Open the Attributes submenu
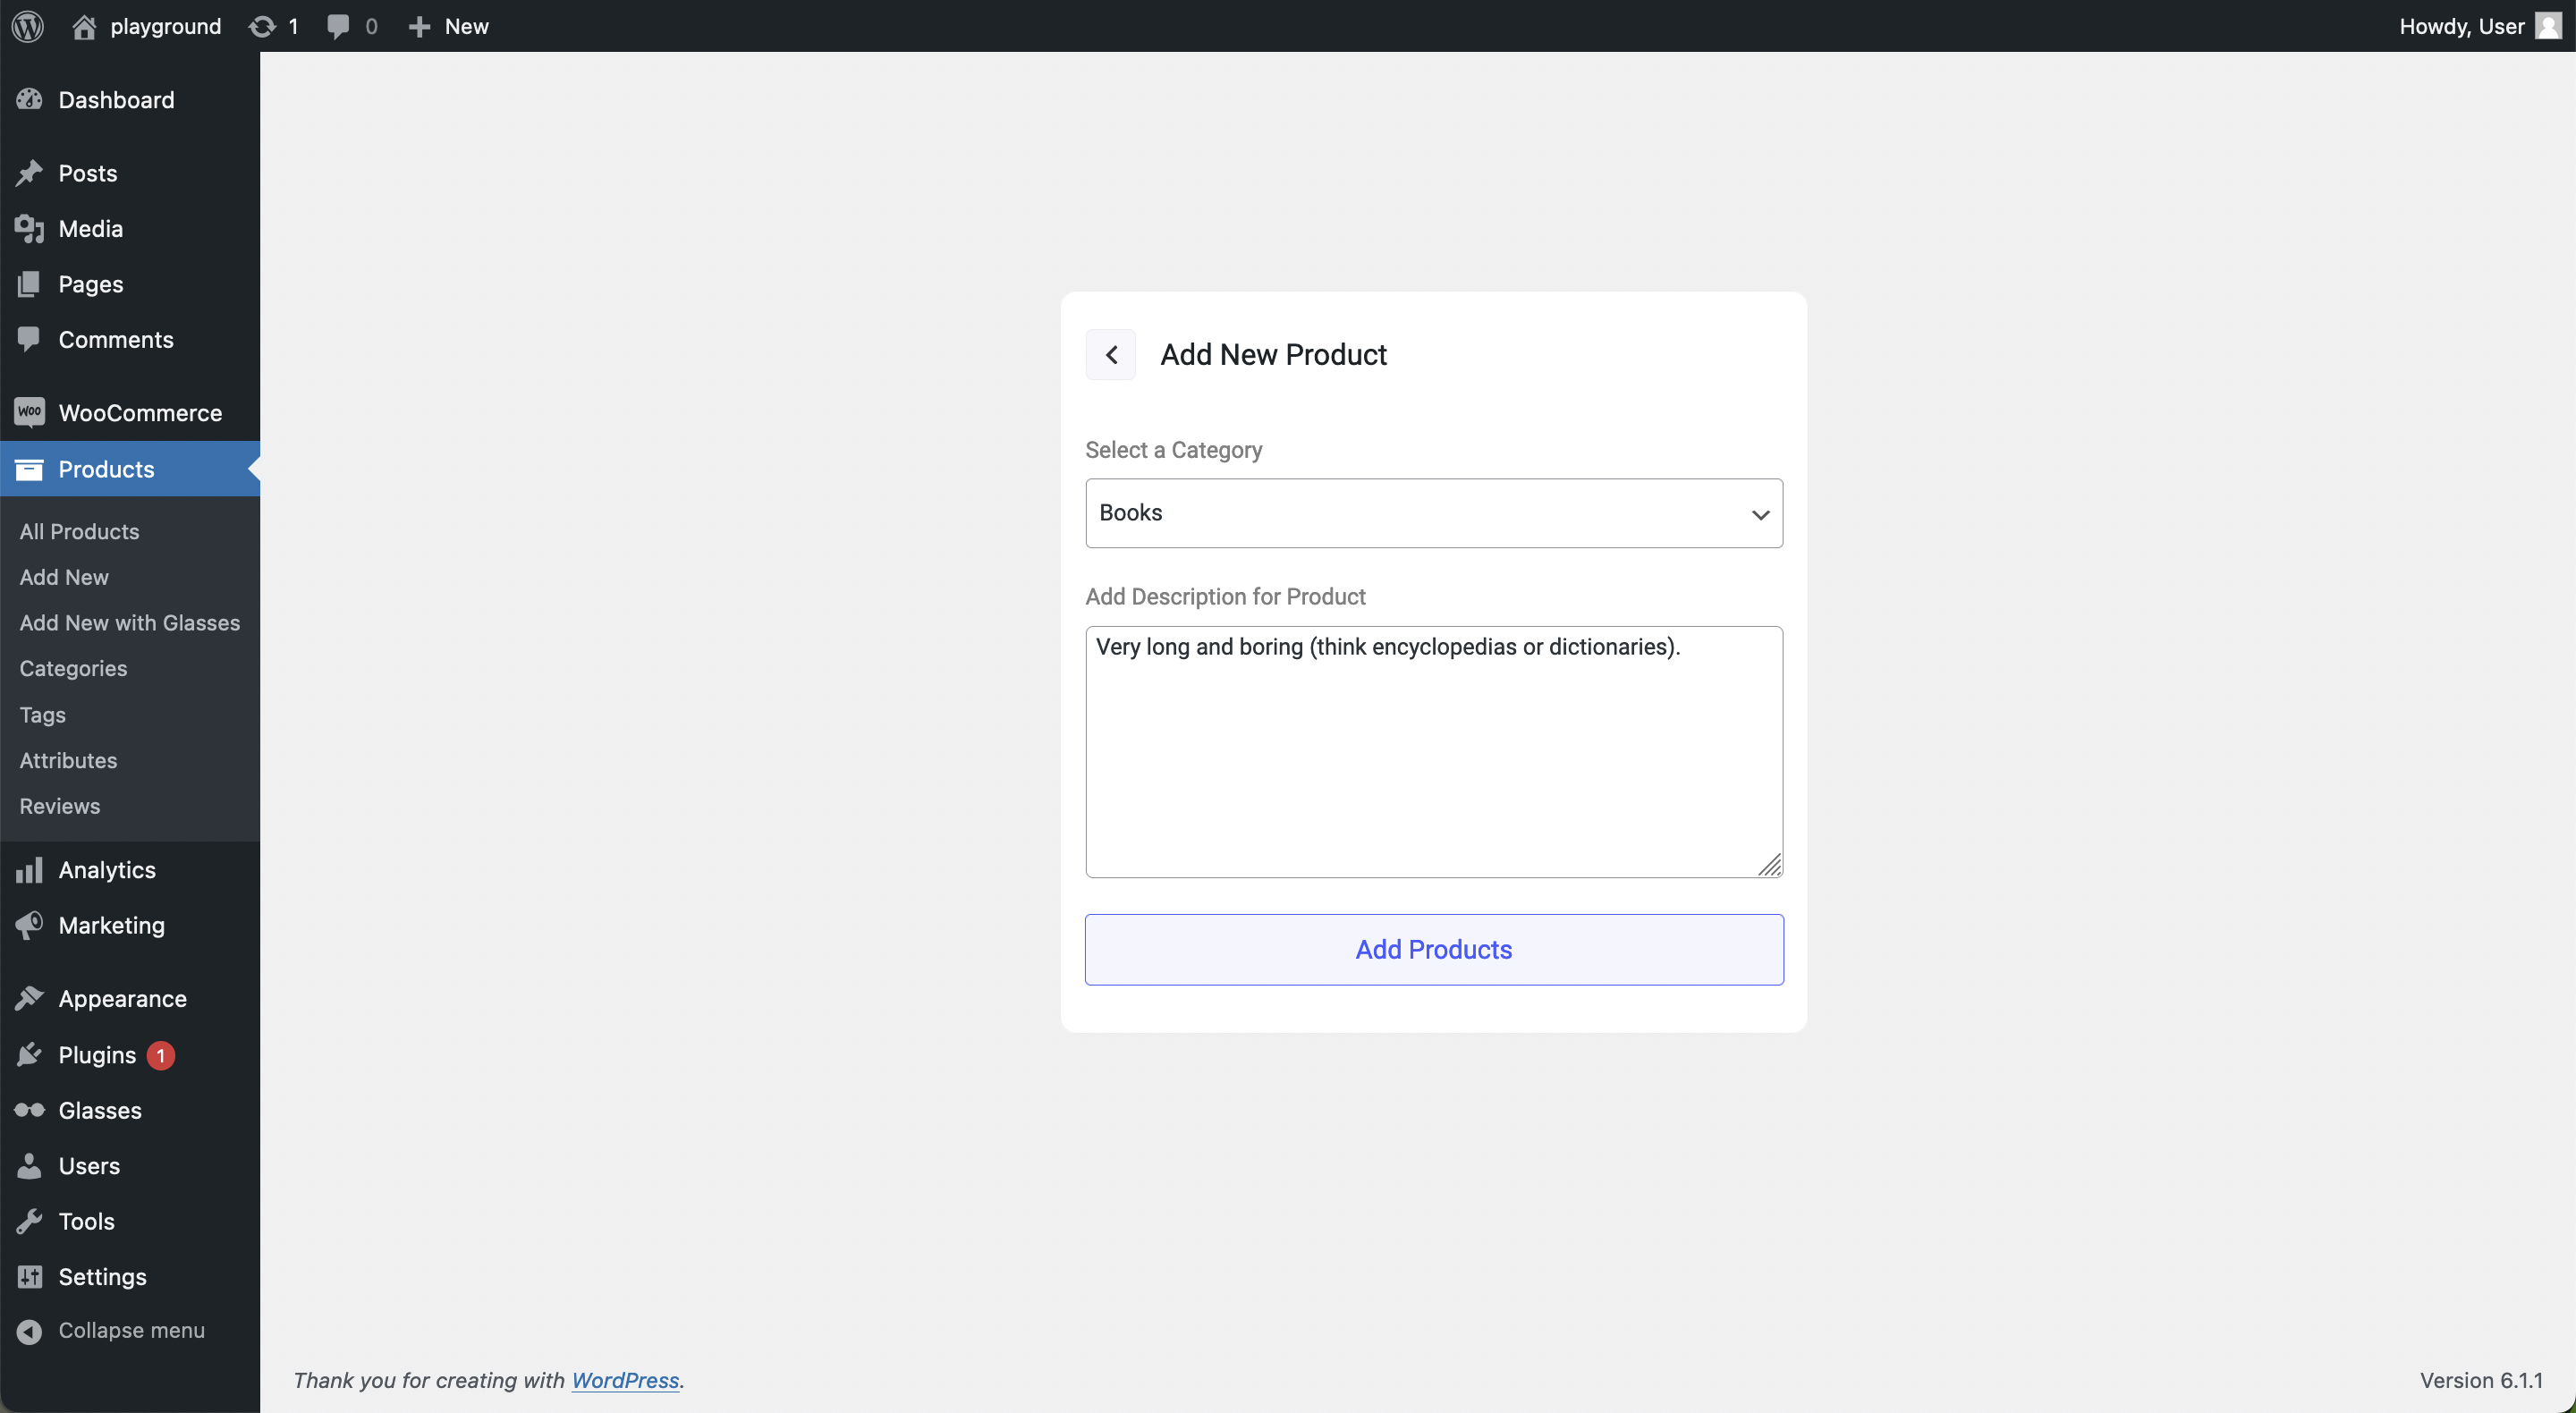 68,760
